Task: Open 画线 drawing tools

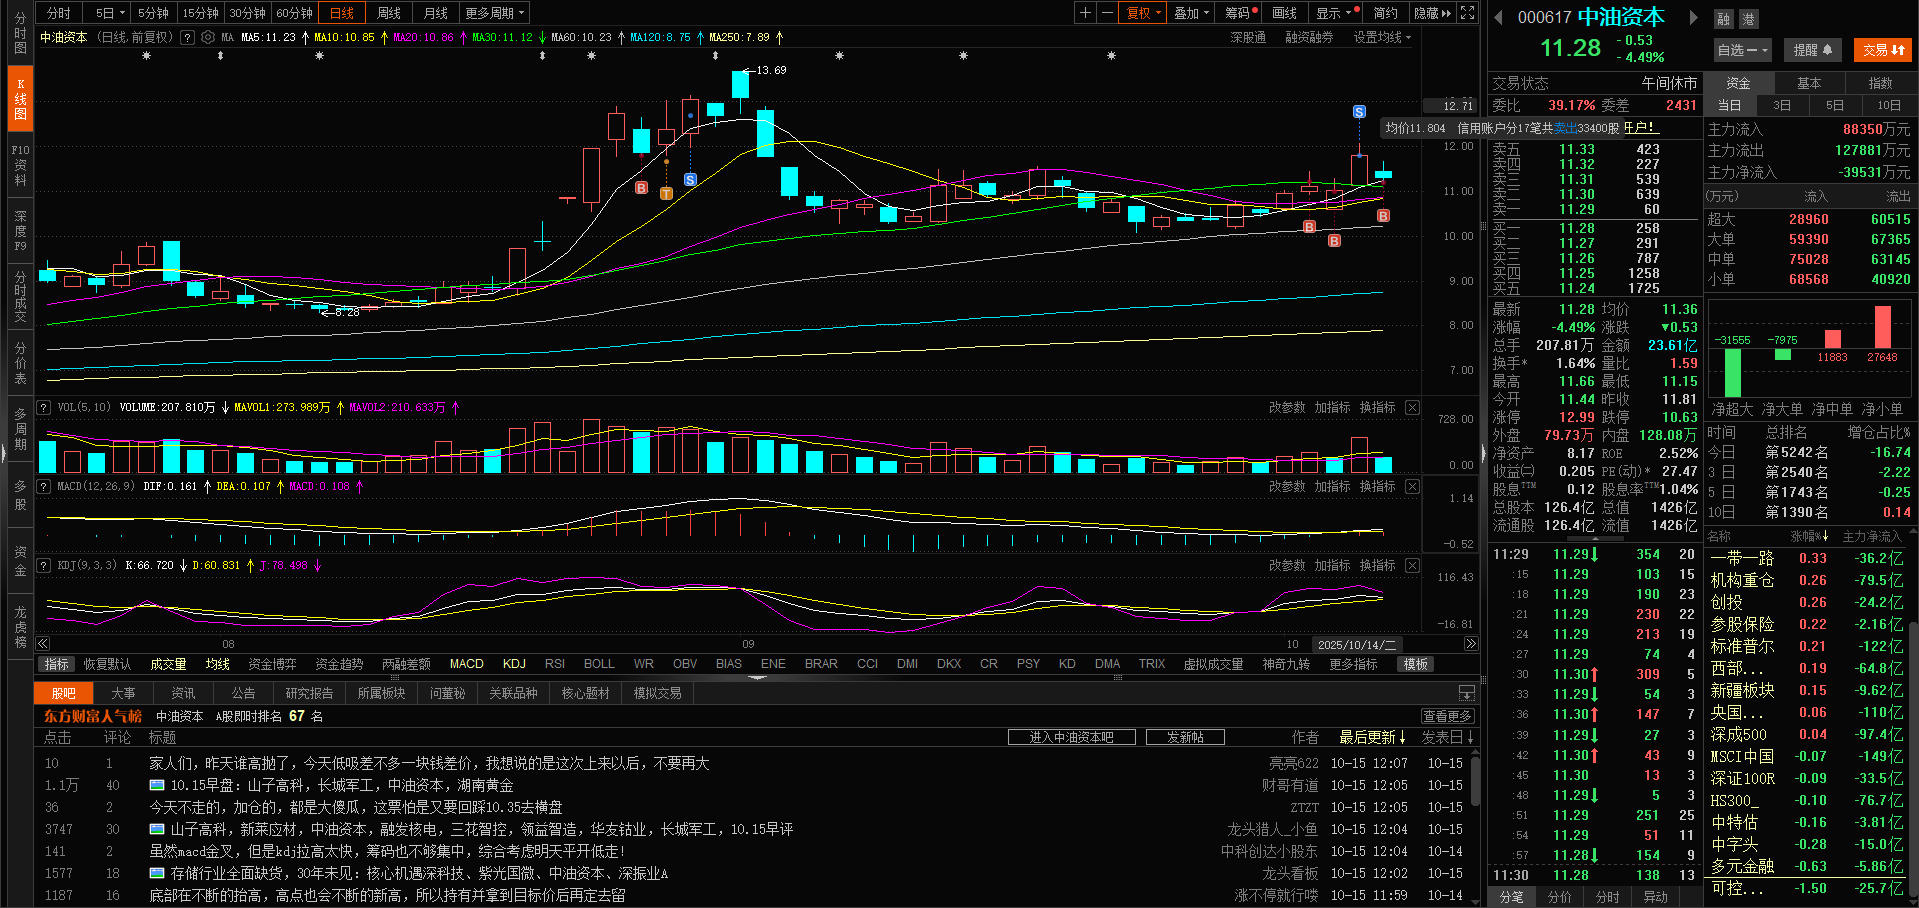Action: (x=1285, y=13)
